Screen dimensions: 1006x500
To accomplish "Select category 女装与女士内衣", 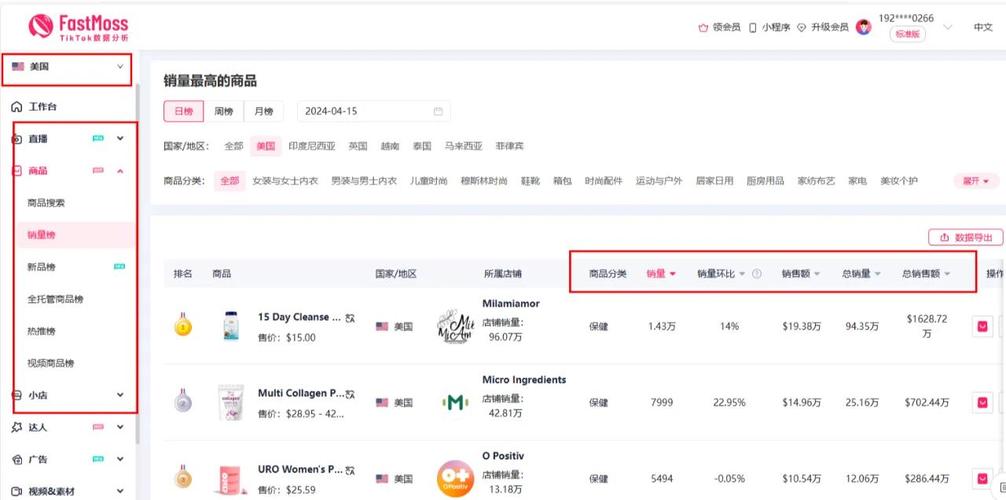I will tap(286, 181).
